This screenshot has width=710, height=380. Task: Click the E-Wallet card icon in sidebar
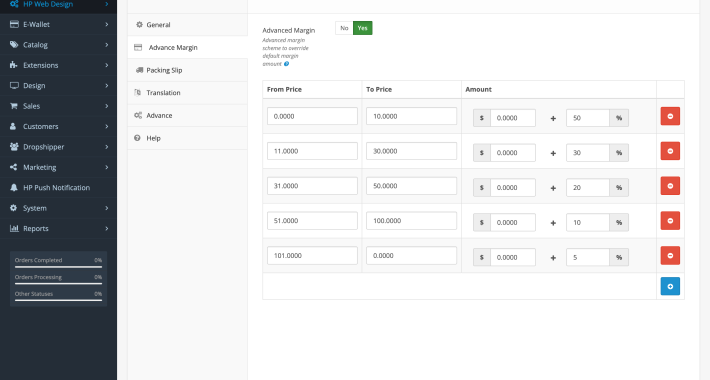(x=14, y=24)
